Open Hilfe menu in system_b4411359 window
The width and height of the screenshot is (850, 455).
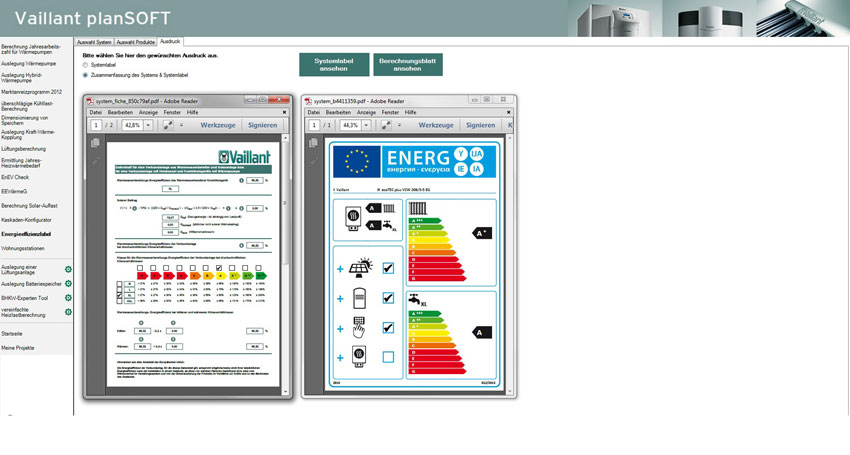410,112
